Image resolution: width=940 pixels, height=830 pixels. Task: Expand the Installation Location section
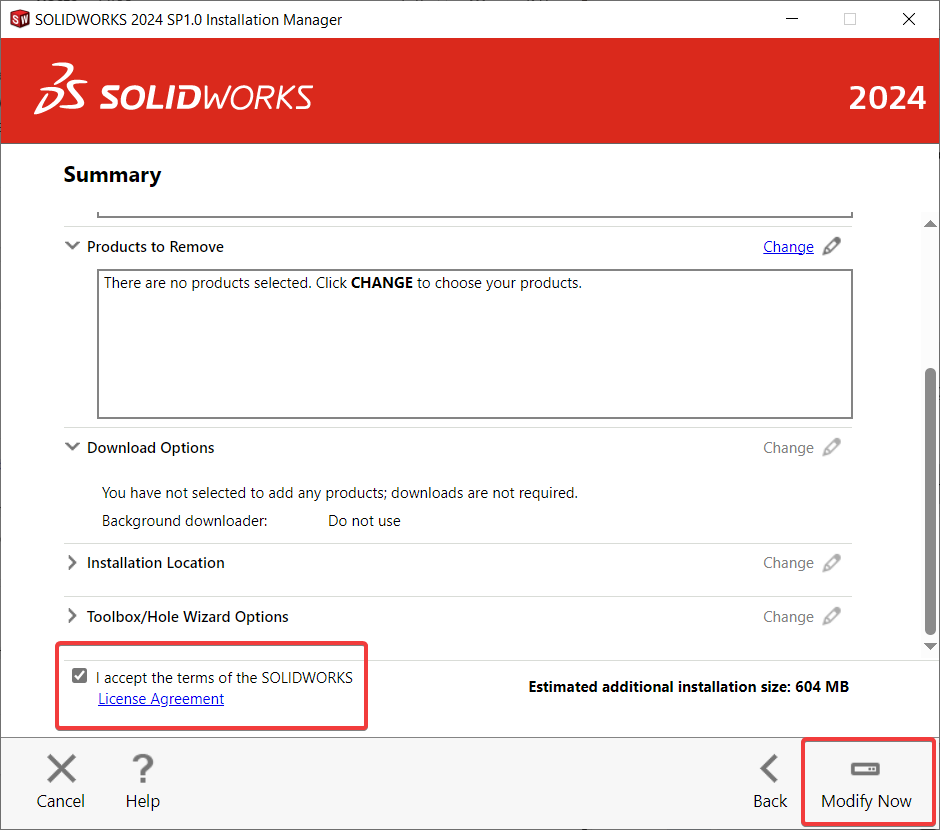tap(73, 563)
